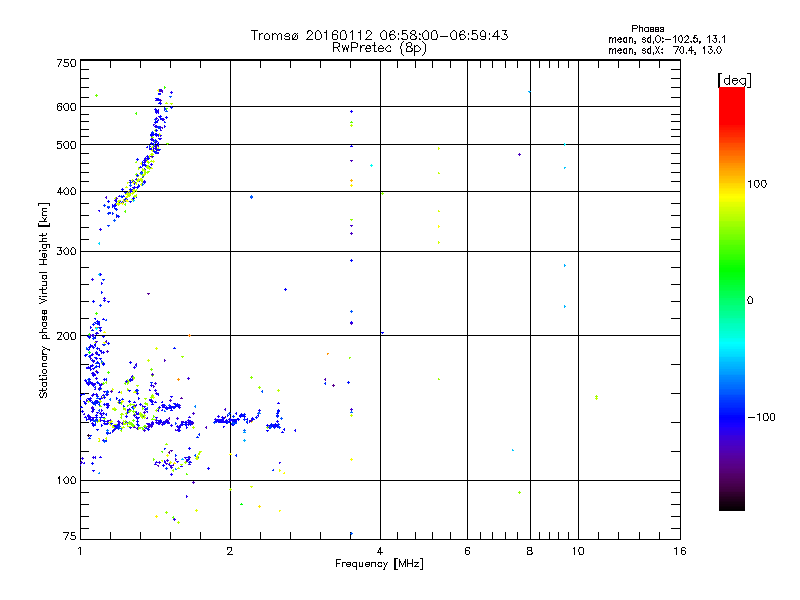
Task: Click the y-axis label '100'
Action: pos(66,480)
